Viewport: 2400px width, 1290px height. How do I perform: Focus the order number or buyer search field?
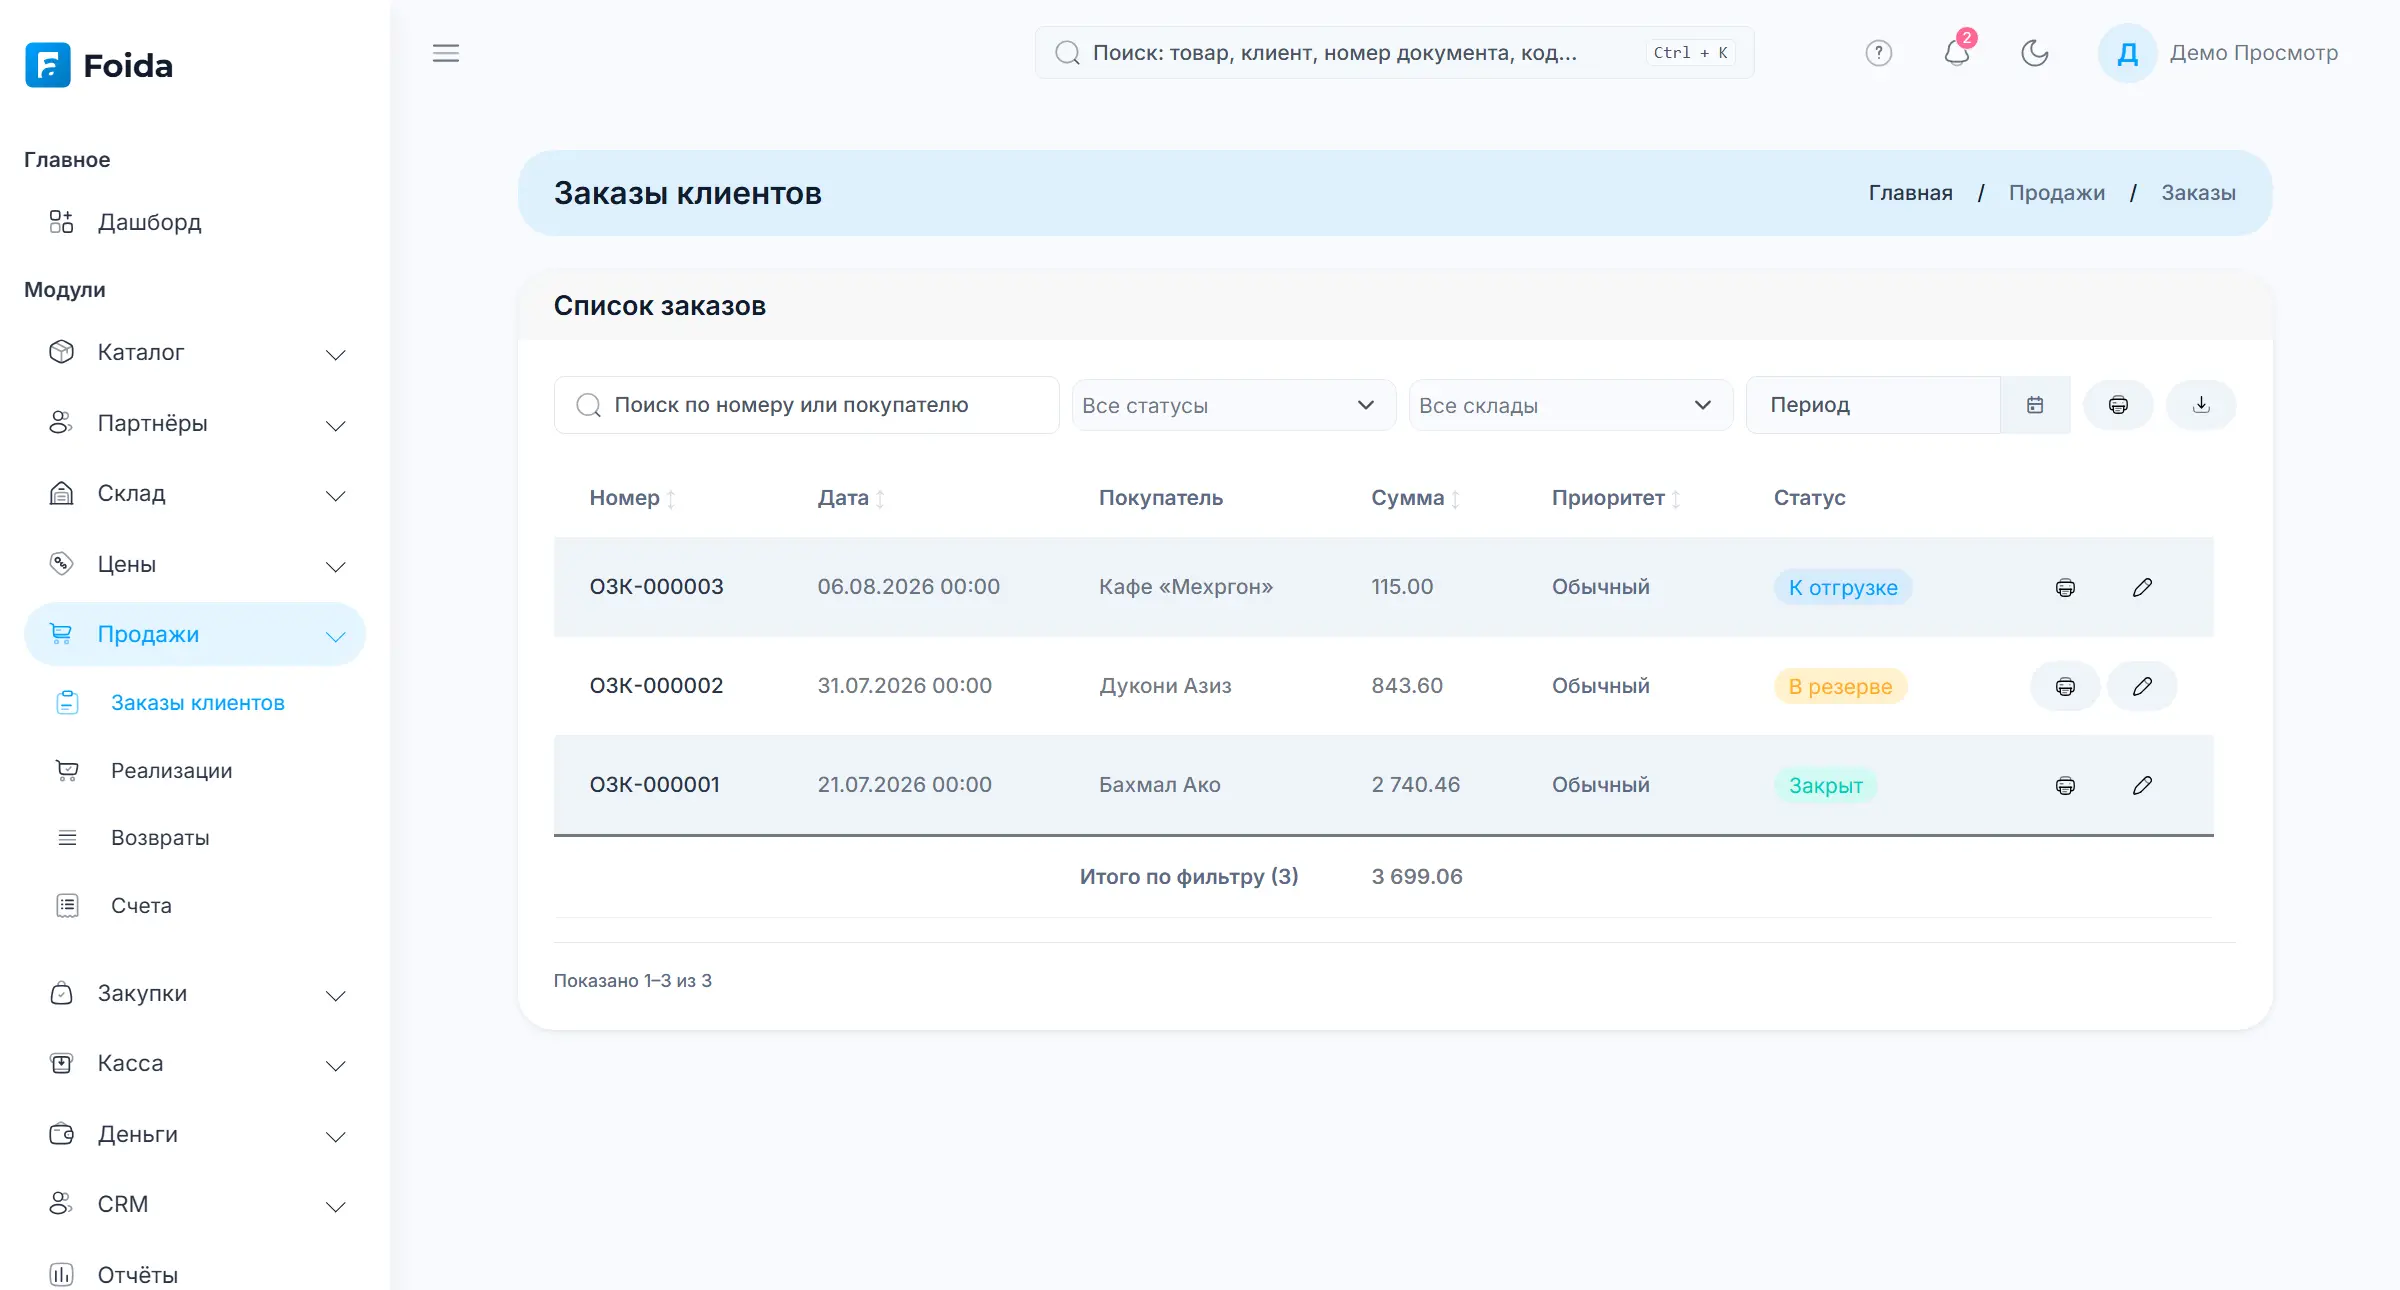coord(806,405)
